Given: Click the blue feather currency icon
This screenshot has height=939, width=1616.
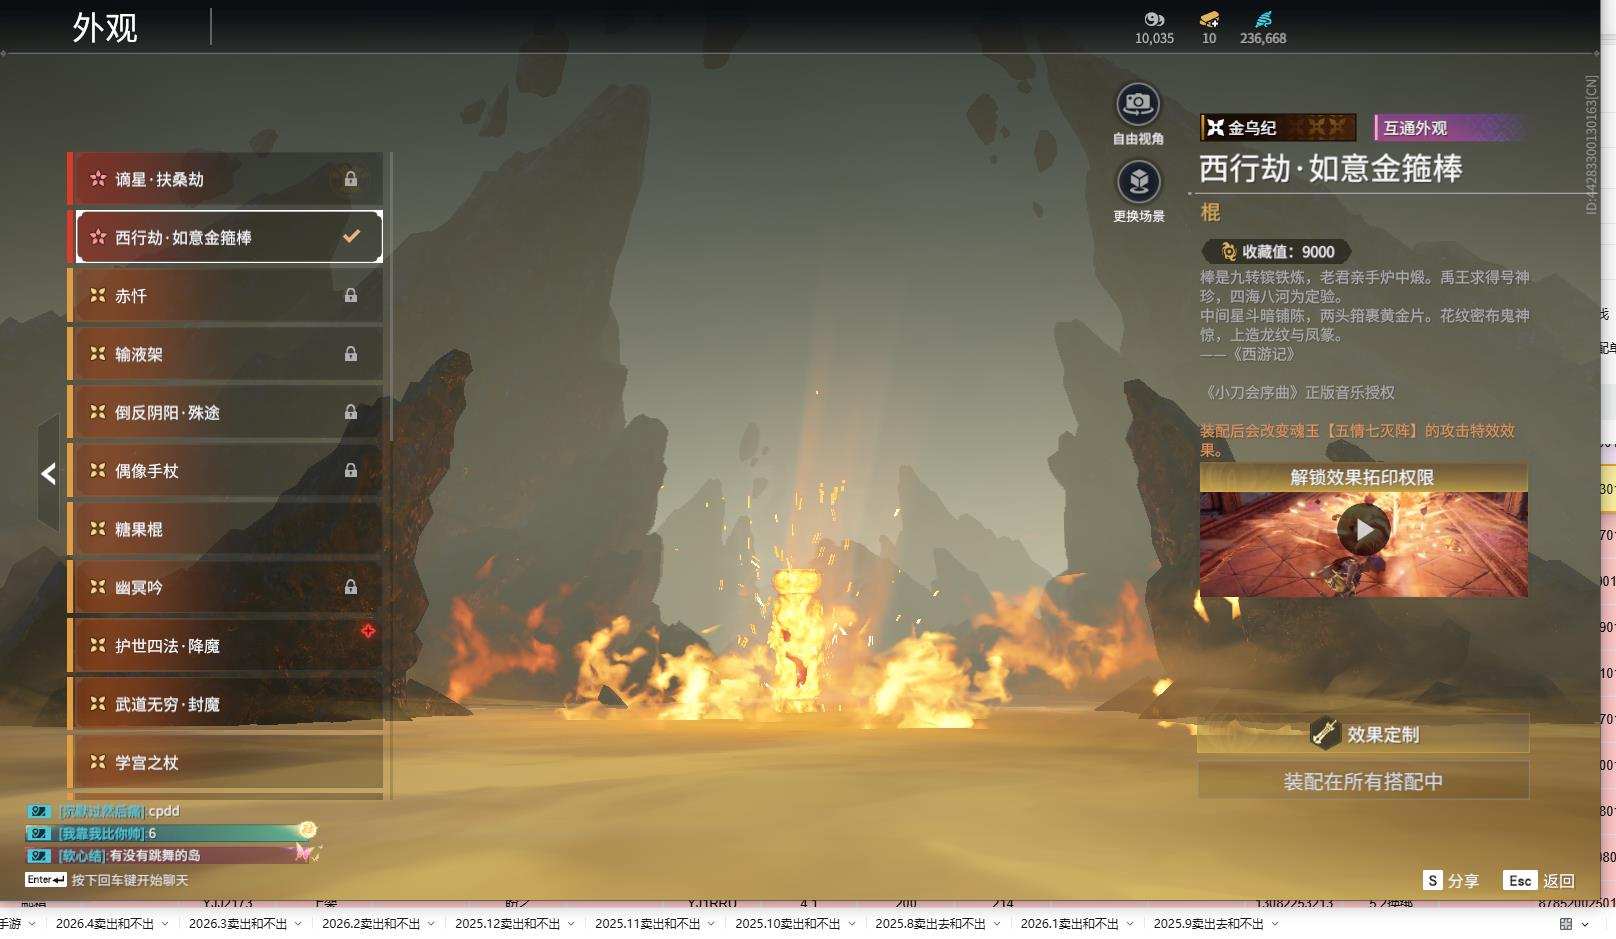Looking at the screenshot, I should tap(1263, 19).
